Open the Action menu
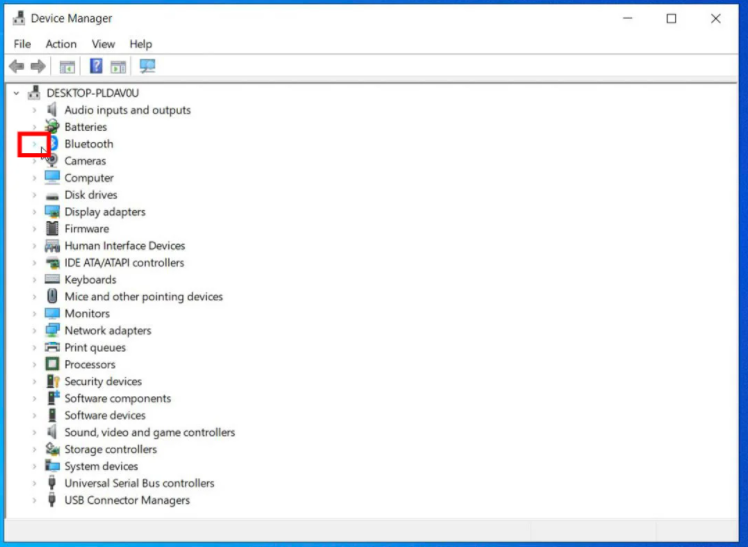This screenshot has height=547, width=748. 61,44
